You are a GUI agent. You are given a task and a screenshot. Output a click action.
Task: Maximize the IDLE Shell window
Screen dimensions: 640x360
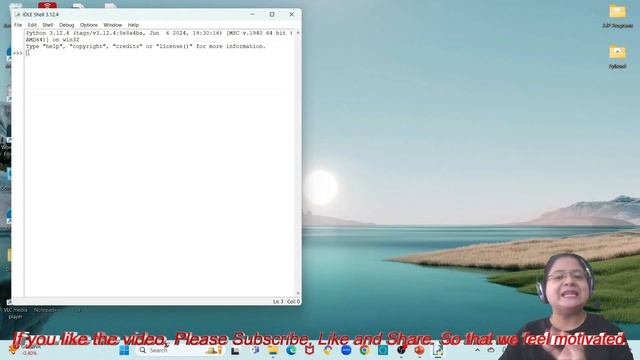(x=272, y=14)
